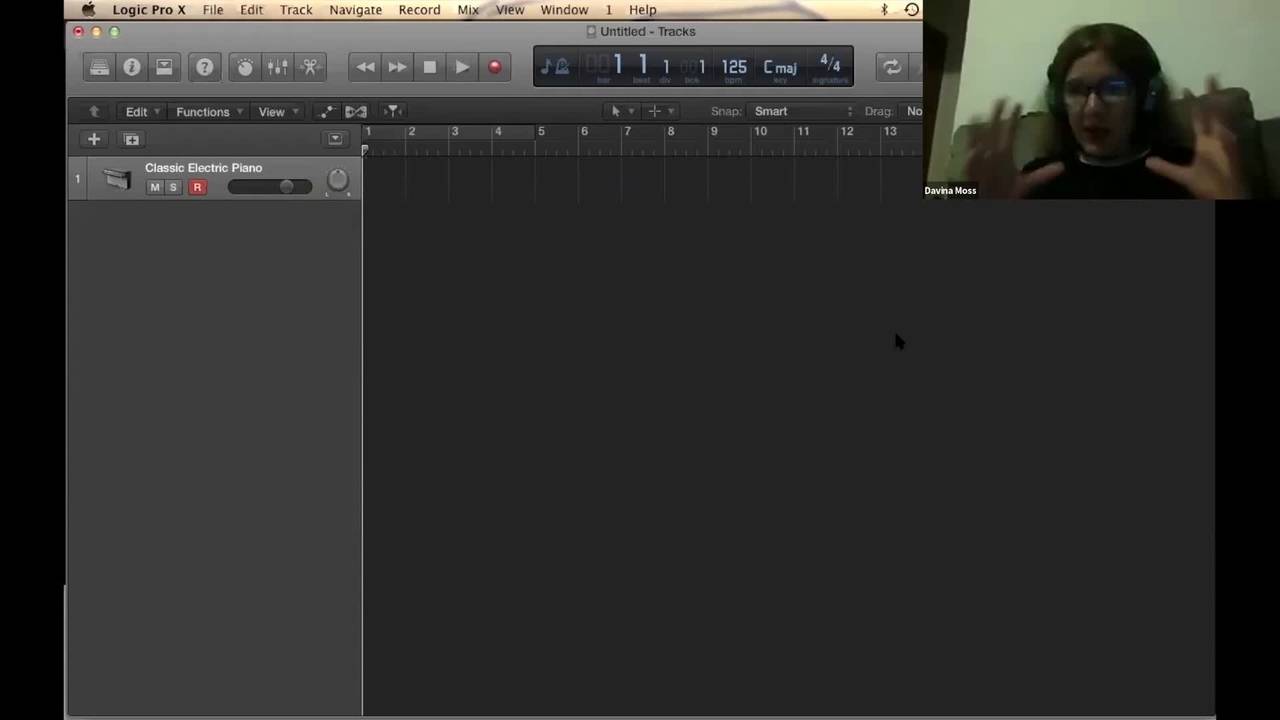Click the Classic Electric Piano volume slider
1280x720 pixels.
270,187
